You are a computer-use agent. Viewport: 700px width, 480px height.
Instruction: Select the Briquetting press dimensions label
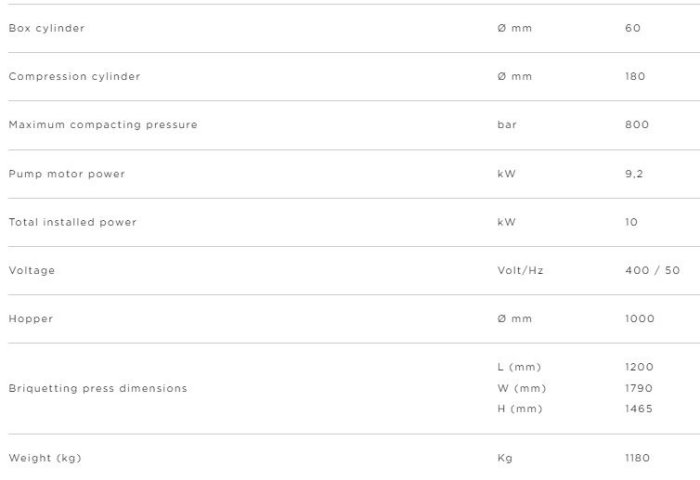coord(98,388)
